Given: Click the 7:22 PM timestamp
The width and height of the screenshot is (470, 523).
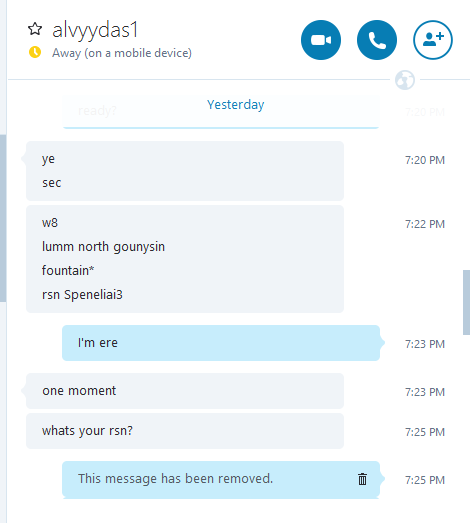Looking at the screenshot, I should pyautogui.click(x=425, y=224).
